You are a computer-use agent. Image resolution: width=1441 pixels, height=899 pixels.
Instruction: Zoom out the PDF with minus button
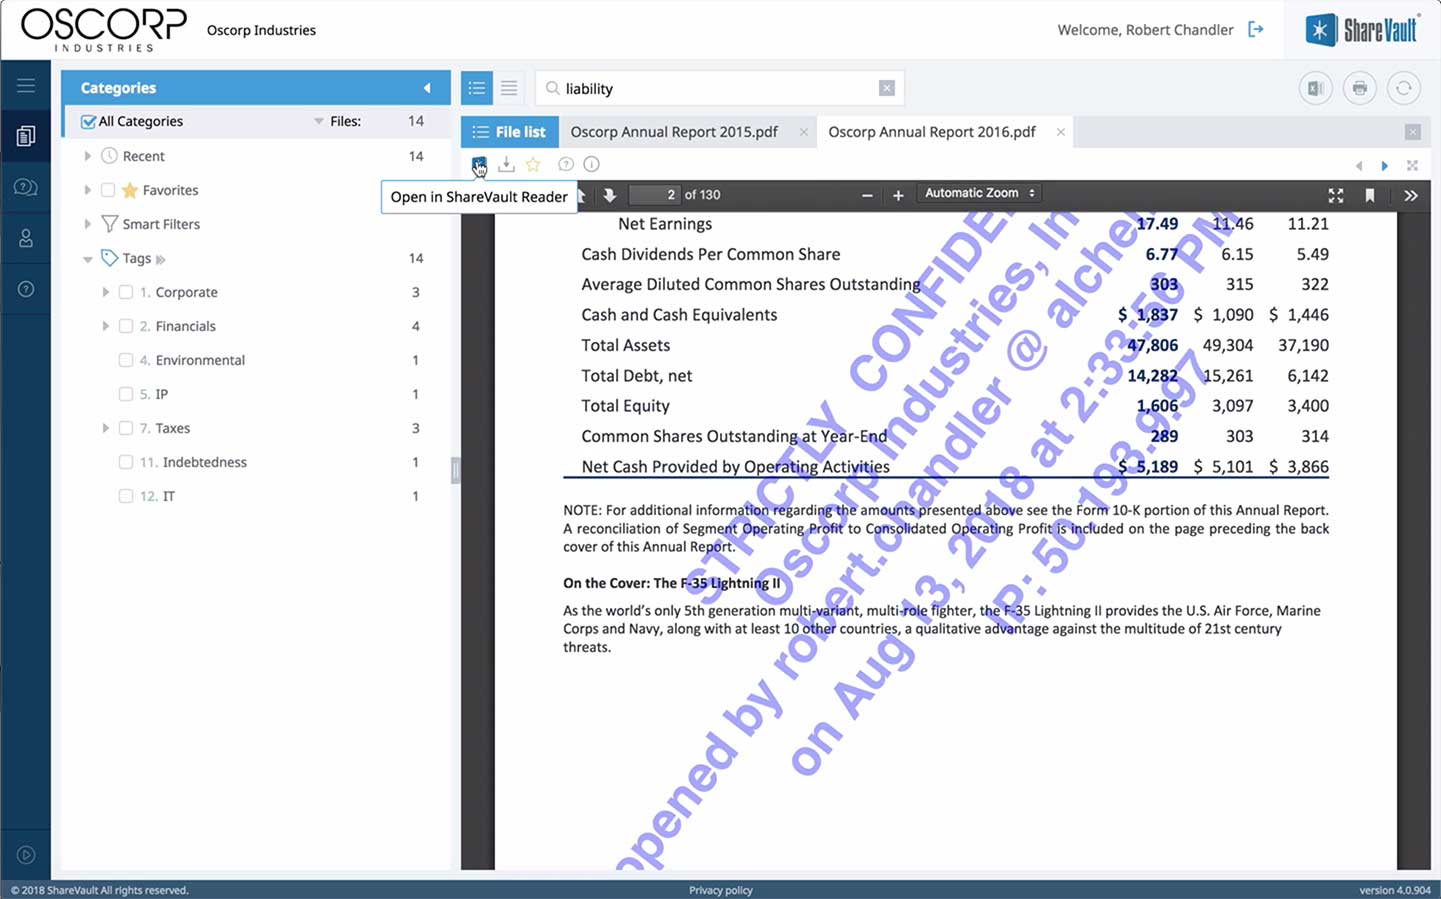(x=867, y=195)
